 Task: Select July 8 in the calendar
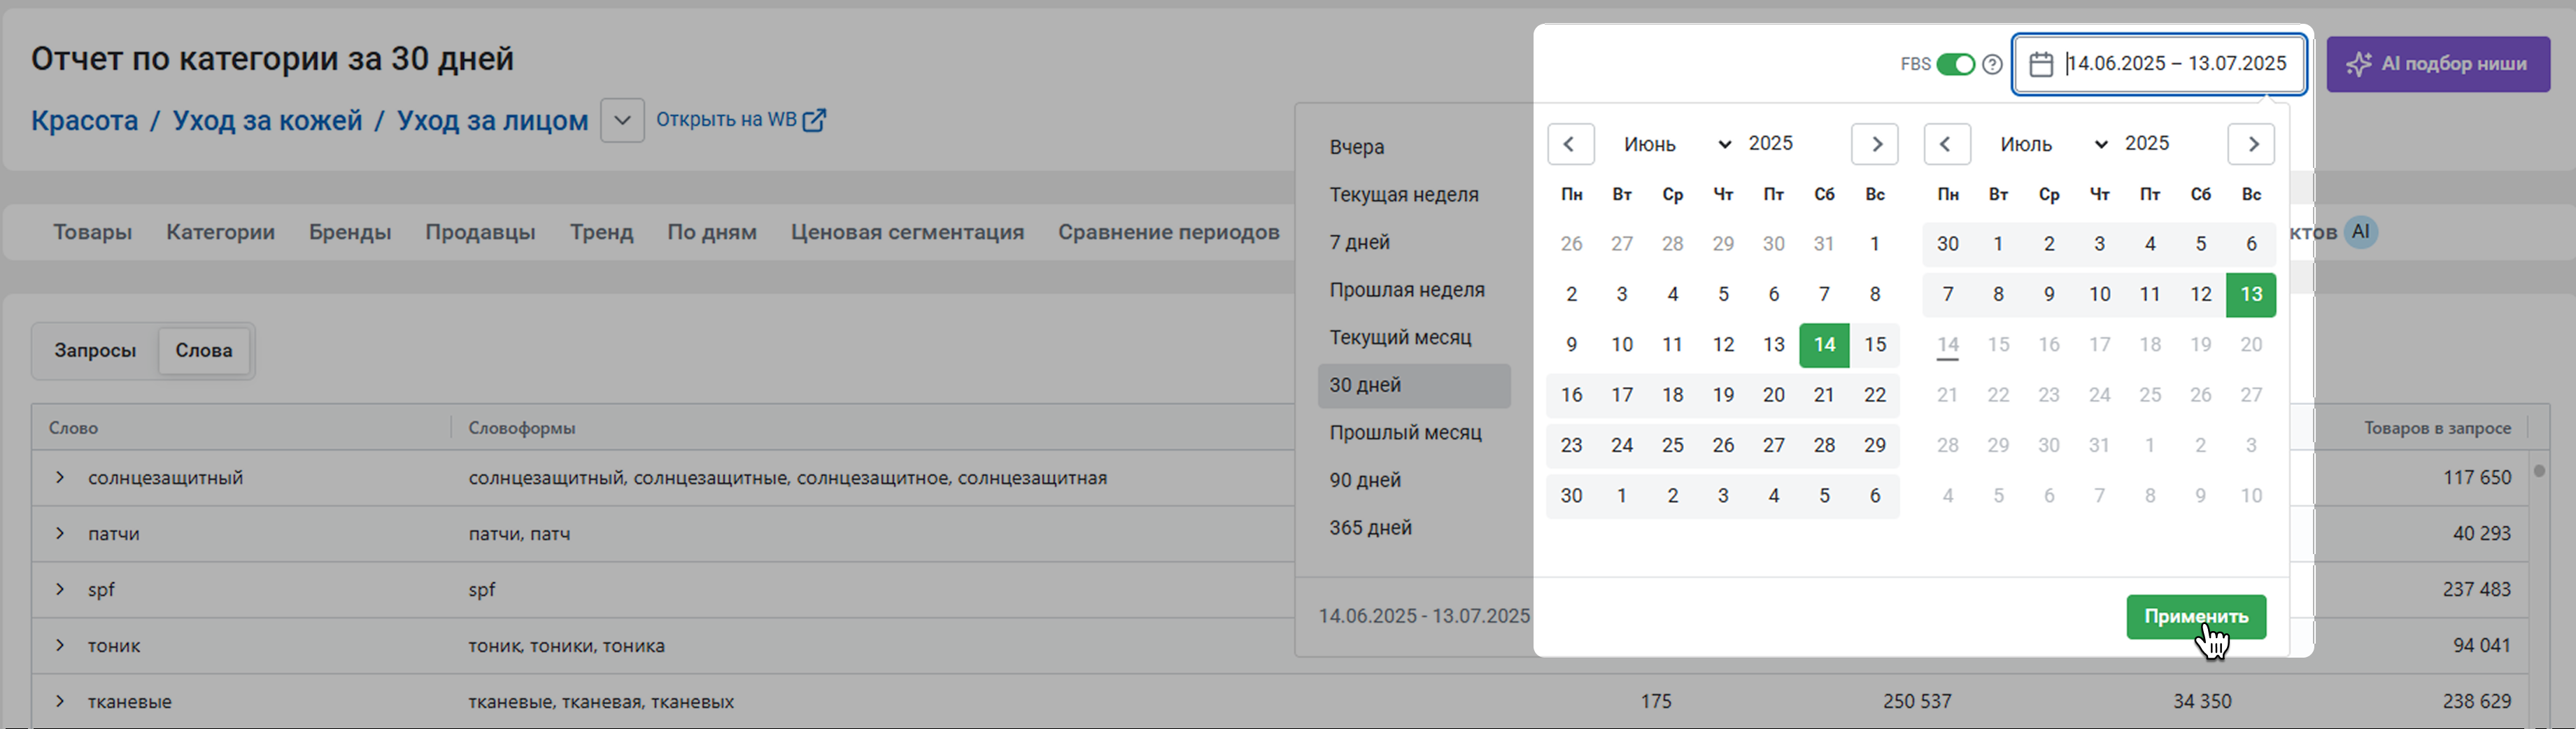pos(1998,295)
